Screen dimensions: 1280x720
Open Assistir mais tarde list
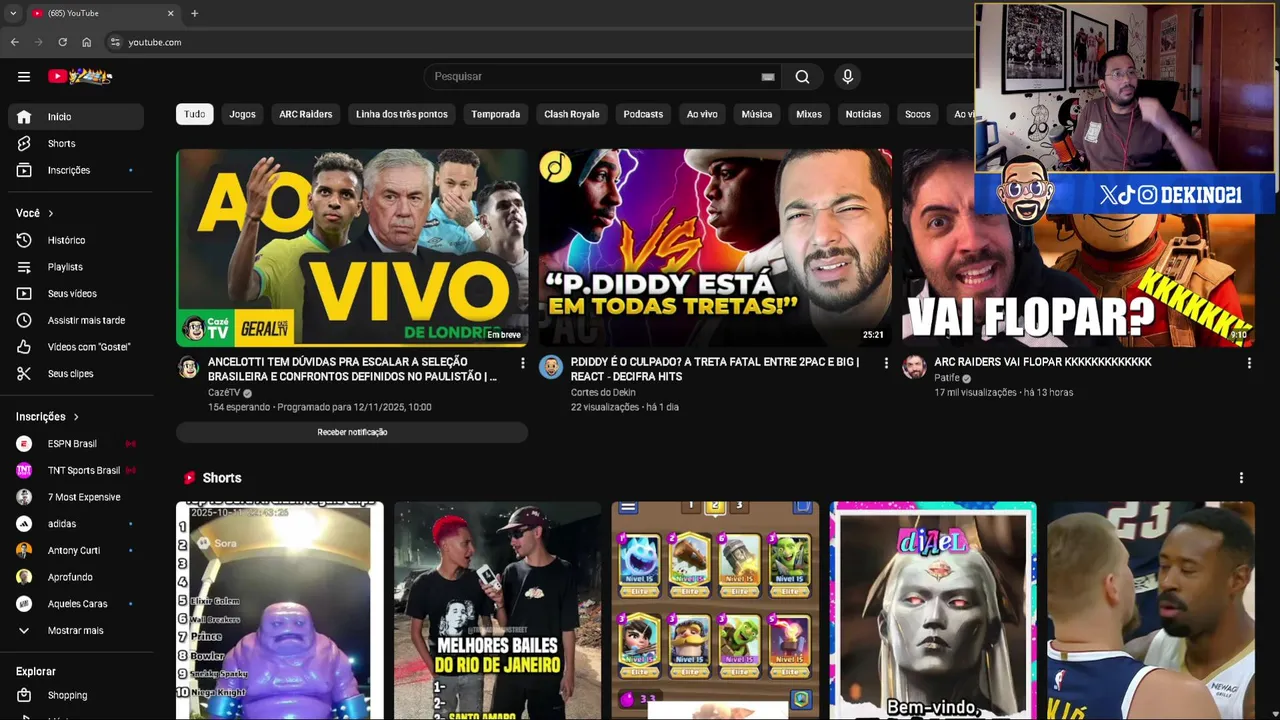coord(76,320)
